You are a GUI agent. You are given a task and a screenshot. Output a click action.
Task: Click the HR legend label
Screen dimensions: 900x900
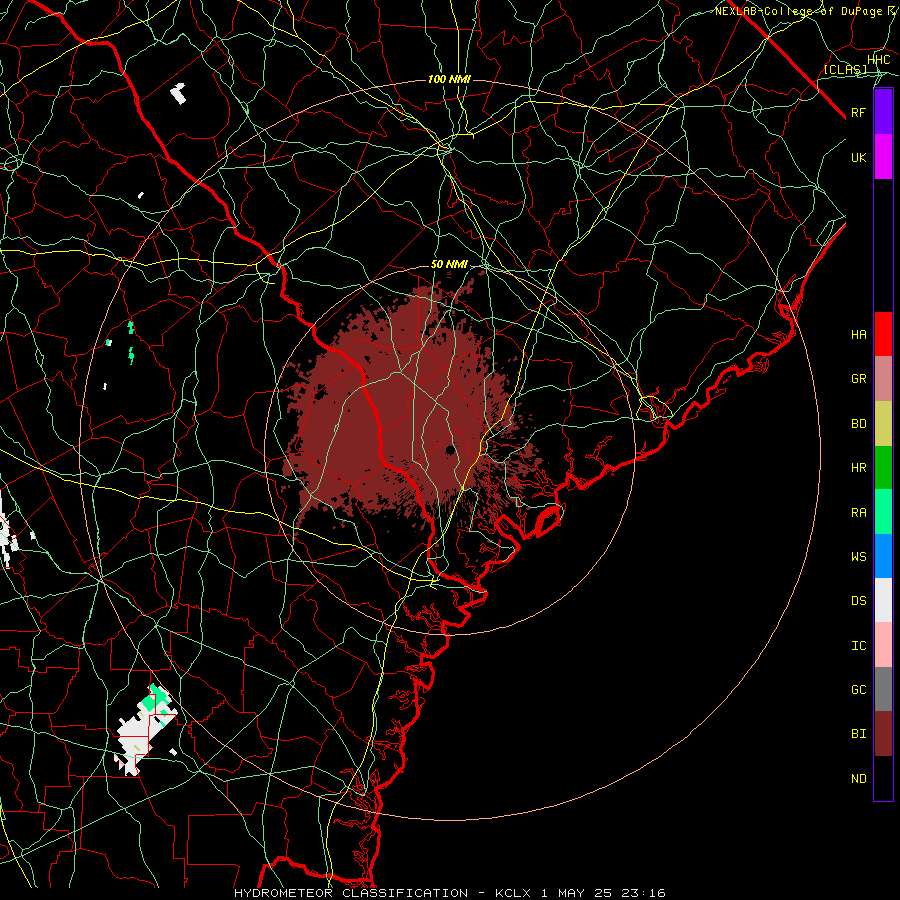[x=858, y=468]
